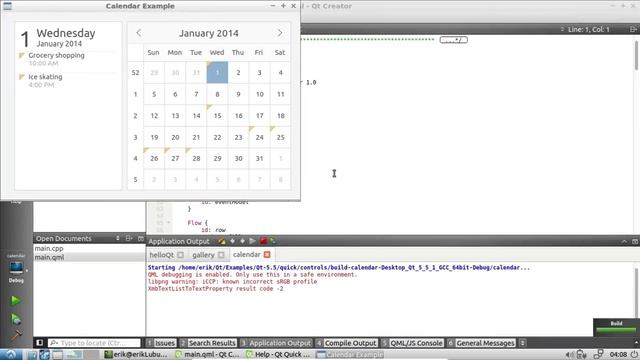Screen dimensions: 640x360
Task: Open the volume control in tray
Action: pyautogui.click(x=570, y=354)
